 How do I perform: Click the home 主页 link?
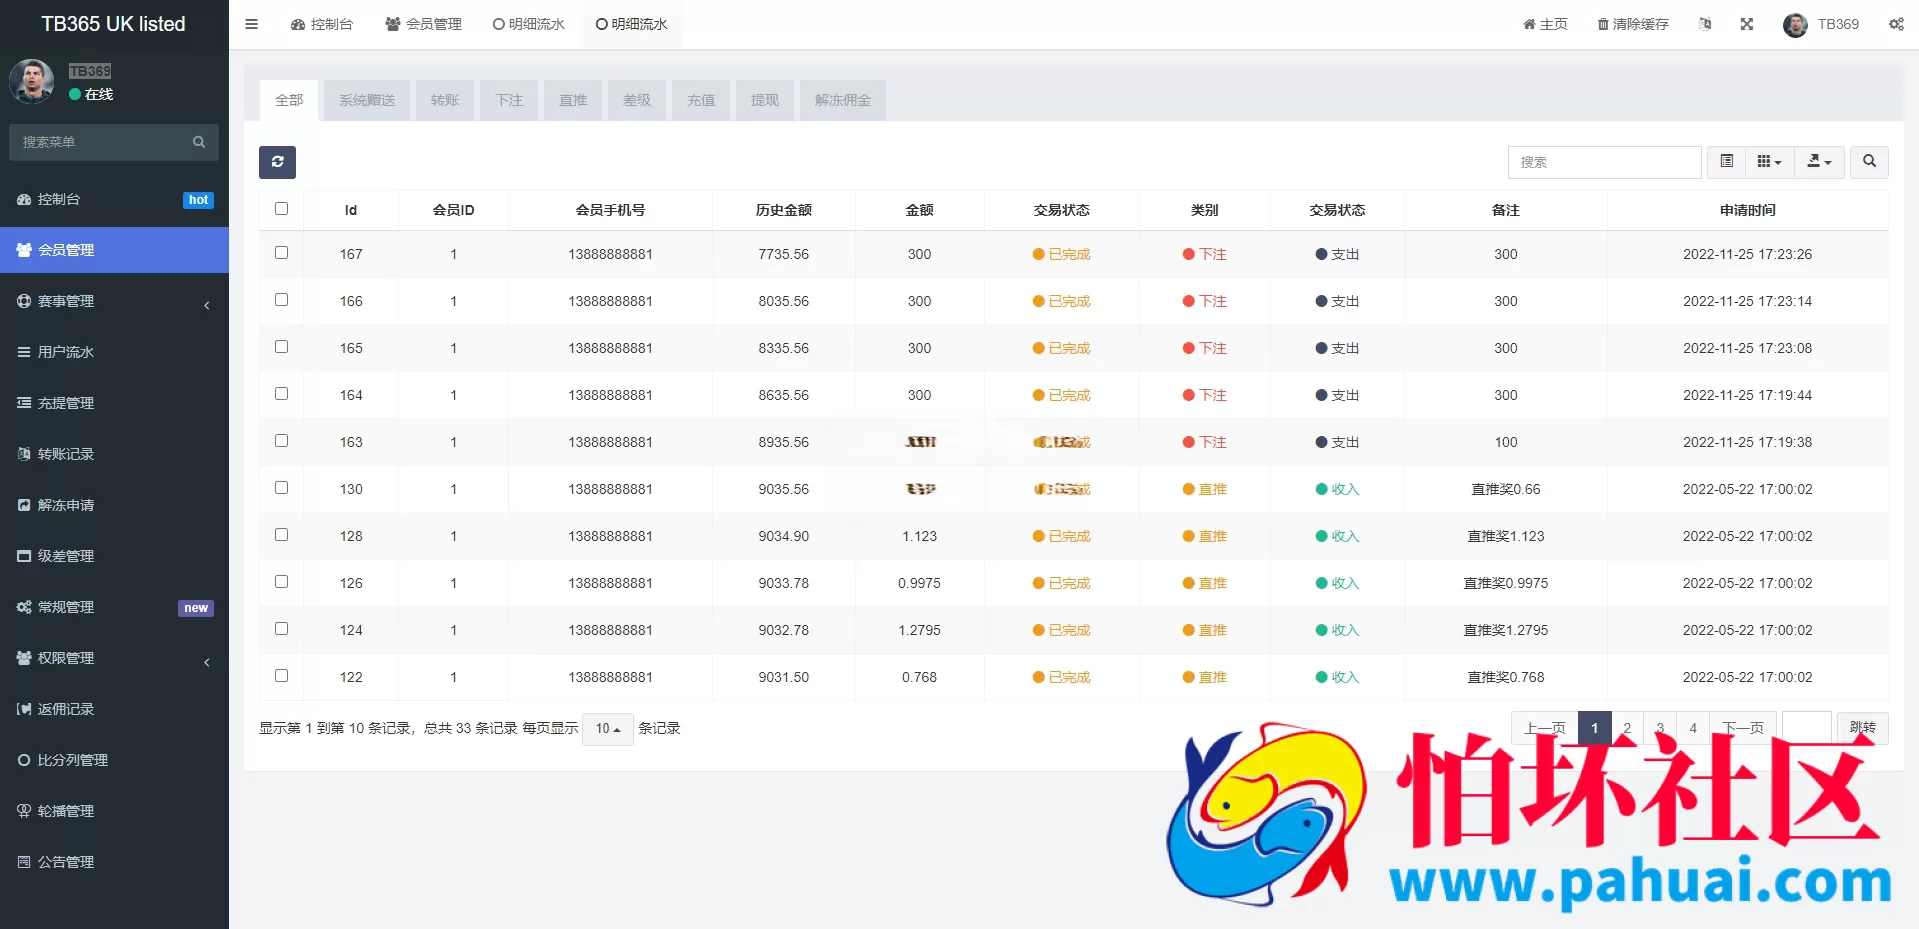pyautogui.click(x=1545, y=24)
